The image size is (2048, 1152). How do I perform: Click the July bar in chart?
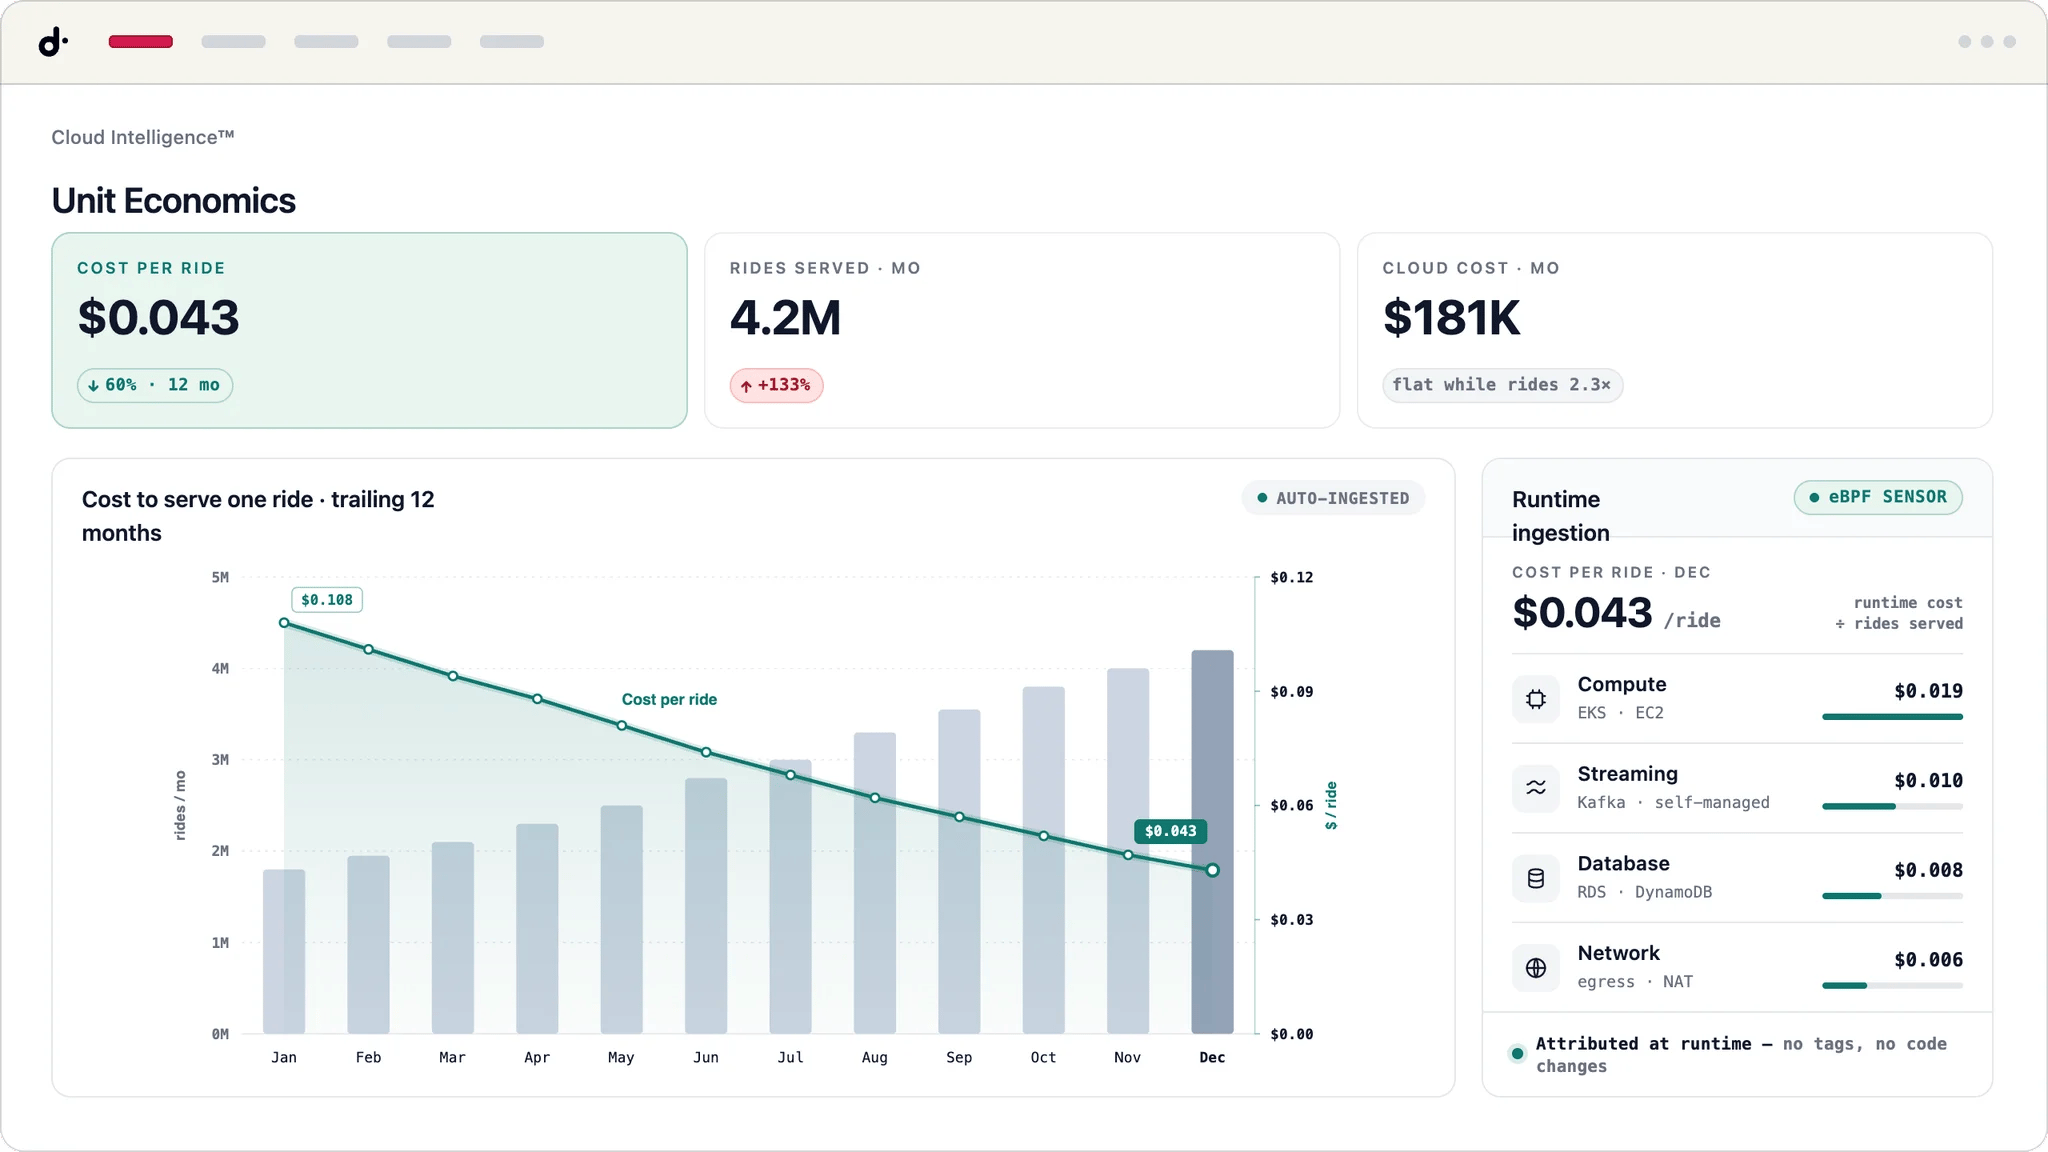tap(790, 896)
